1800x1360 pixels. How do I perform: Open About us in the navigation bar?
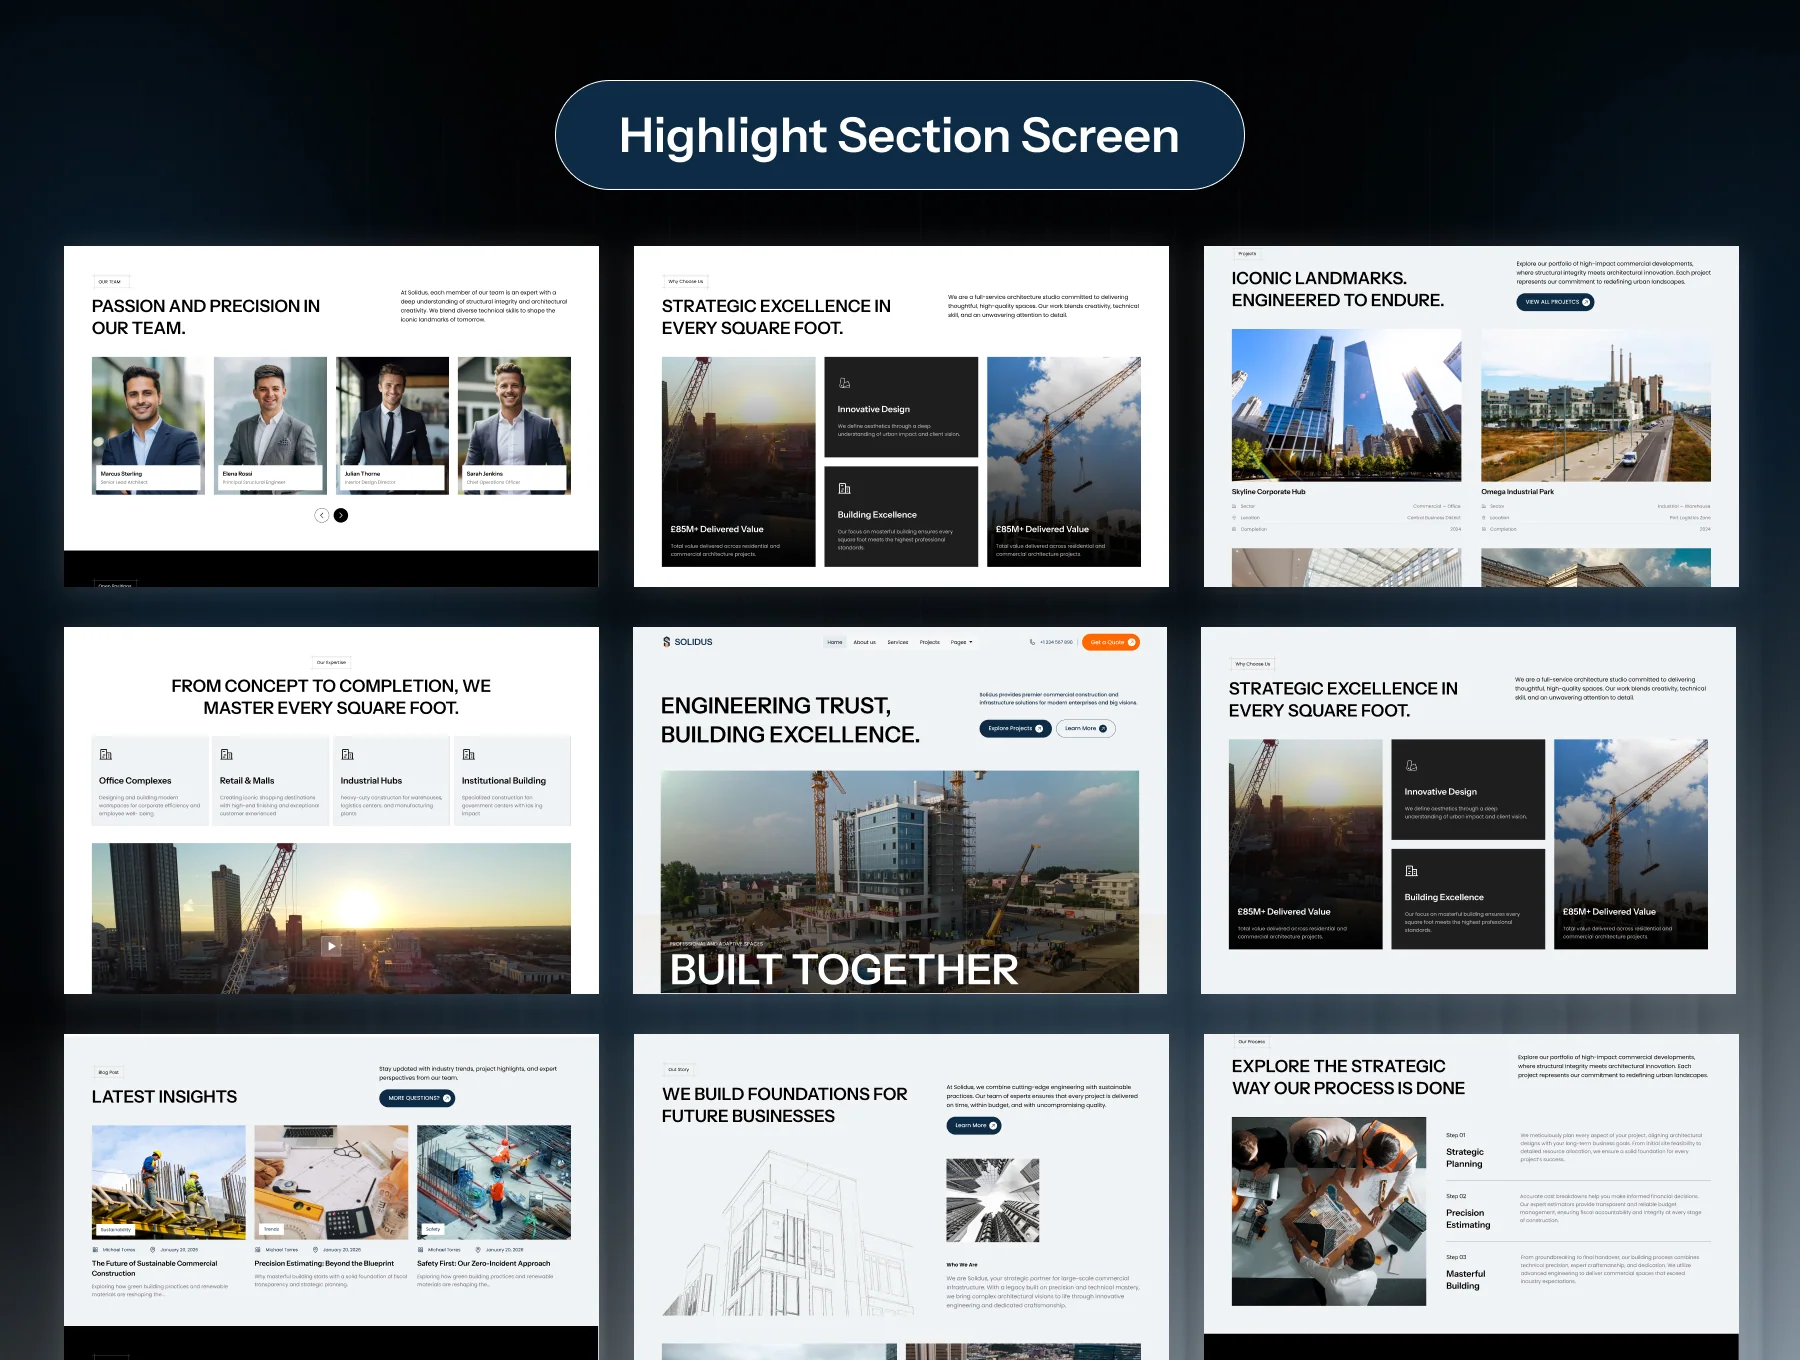[x=864, y=642]
